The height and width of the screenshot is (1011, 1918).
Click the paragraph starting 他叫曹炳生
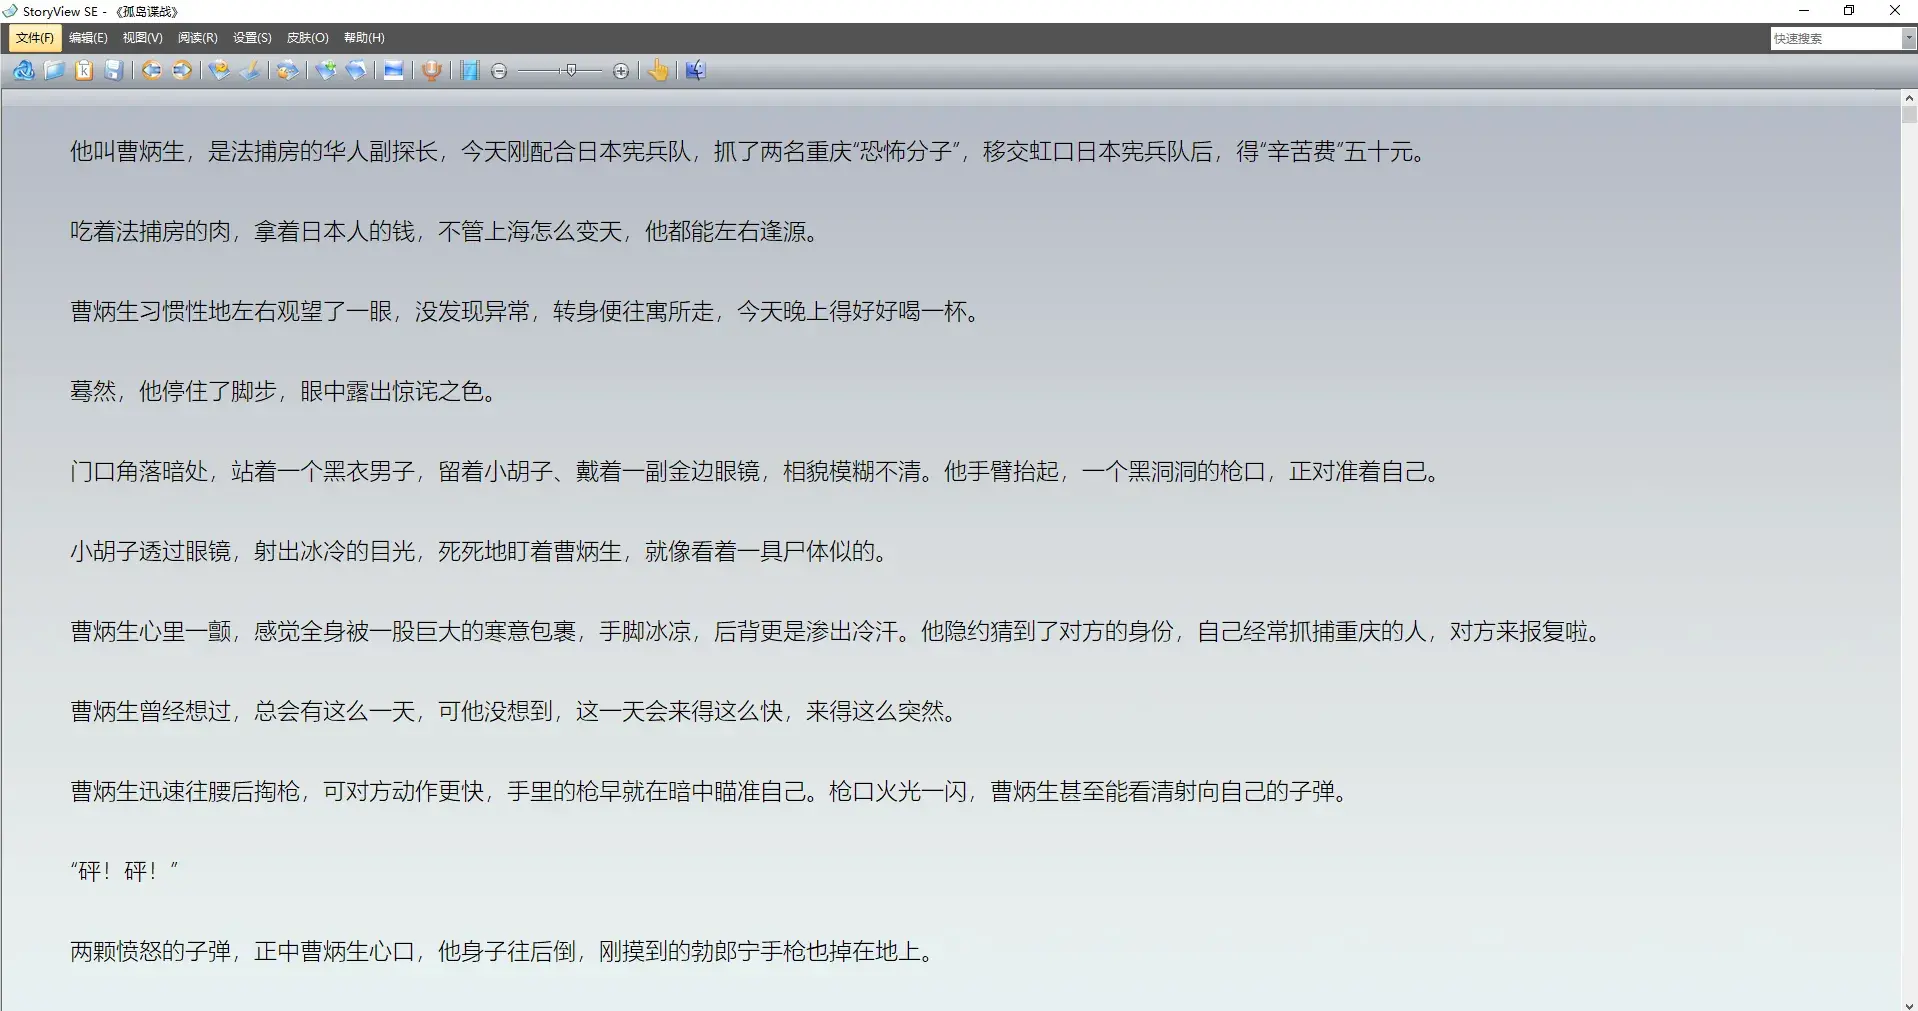pos(749,152)
